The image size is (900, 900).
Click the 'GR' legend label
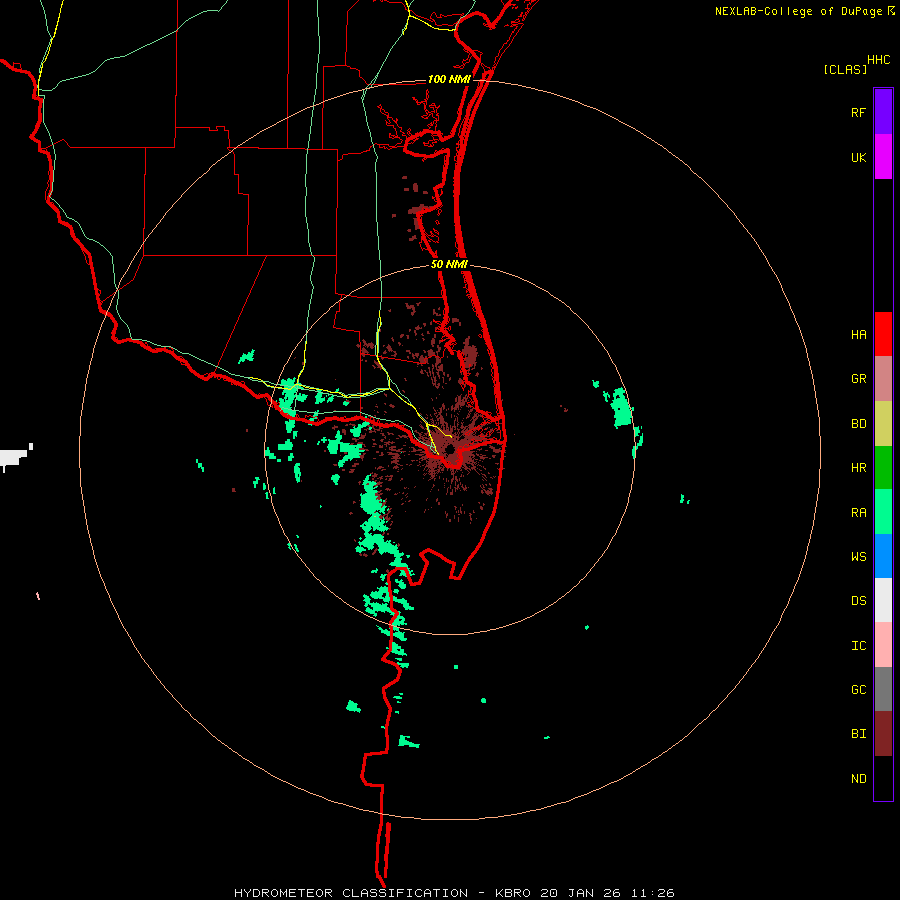[858, 379]
